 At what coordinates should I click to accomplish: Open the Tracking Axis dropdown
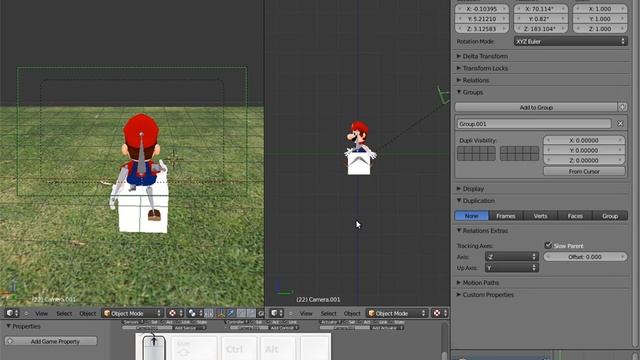(x=512, y=257)
